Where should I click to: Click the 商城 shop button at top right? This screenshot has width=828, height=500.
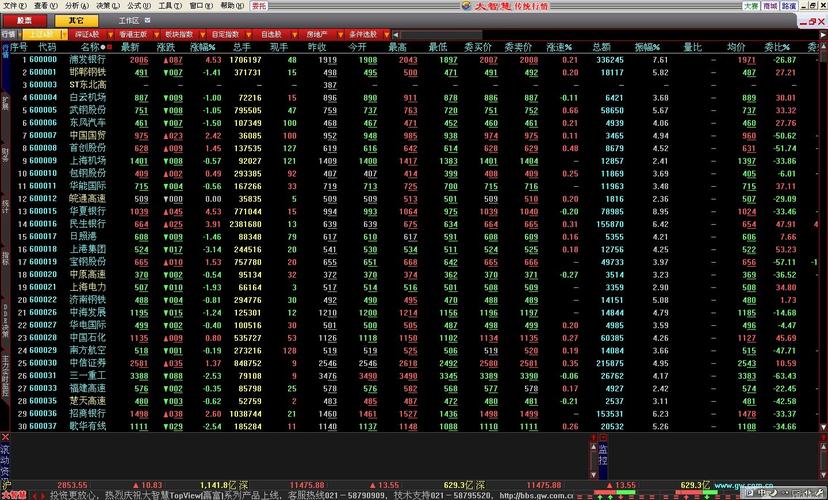(770, 6)
